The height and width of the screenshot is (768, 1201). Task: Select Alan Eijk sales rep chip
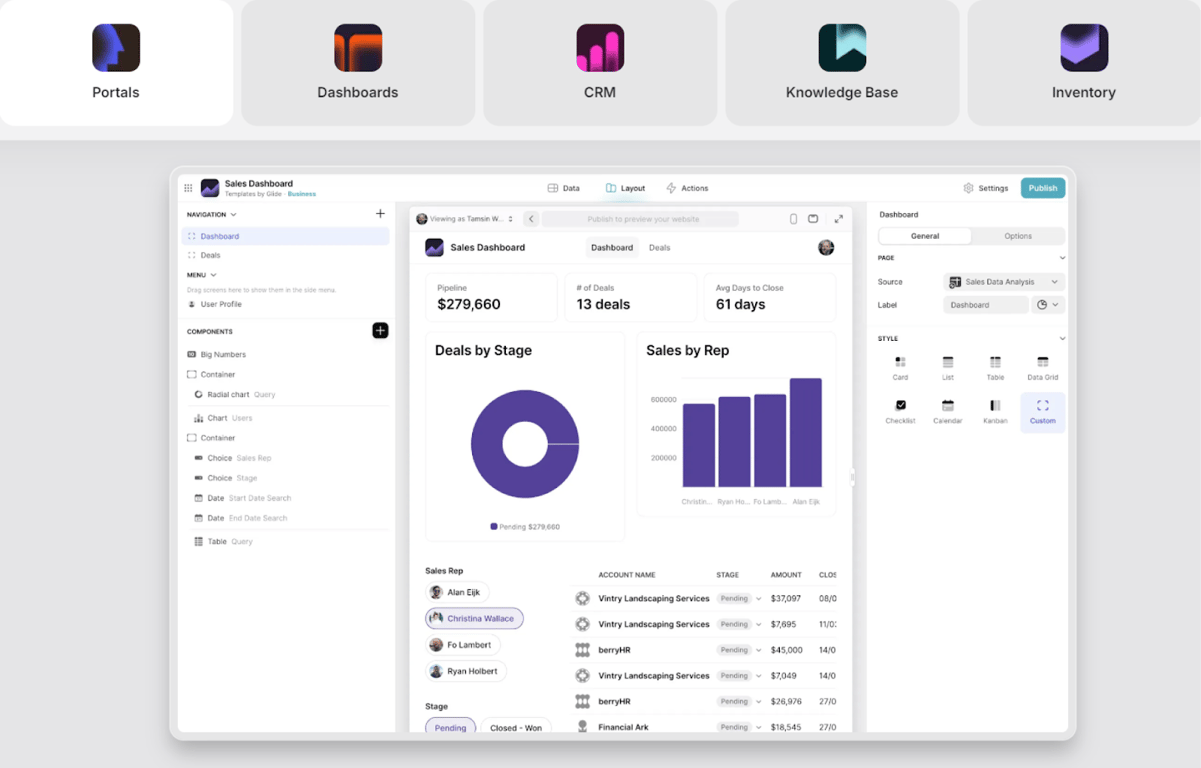point(457,592)
